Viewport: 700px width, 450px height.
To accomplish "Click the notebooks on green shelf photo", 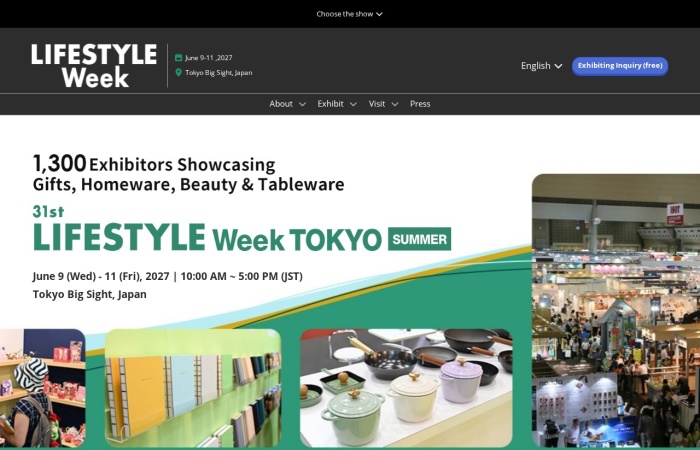I will tap(193, 388).
